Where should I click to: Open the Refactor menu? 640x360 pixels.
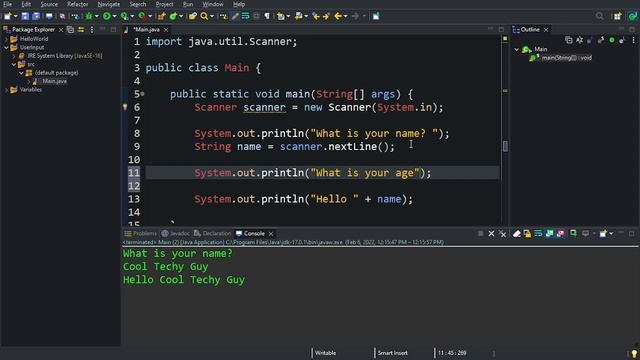coord(78,4)
